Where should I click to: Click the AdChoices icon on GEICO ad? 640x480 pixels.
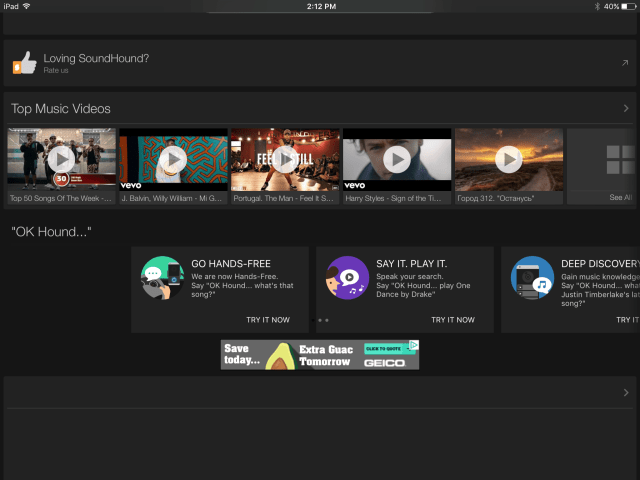tap(414, 345)
